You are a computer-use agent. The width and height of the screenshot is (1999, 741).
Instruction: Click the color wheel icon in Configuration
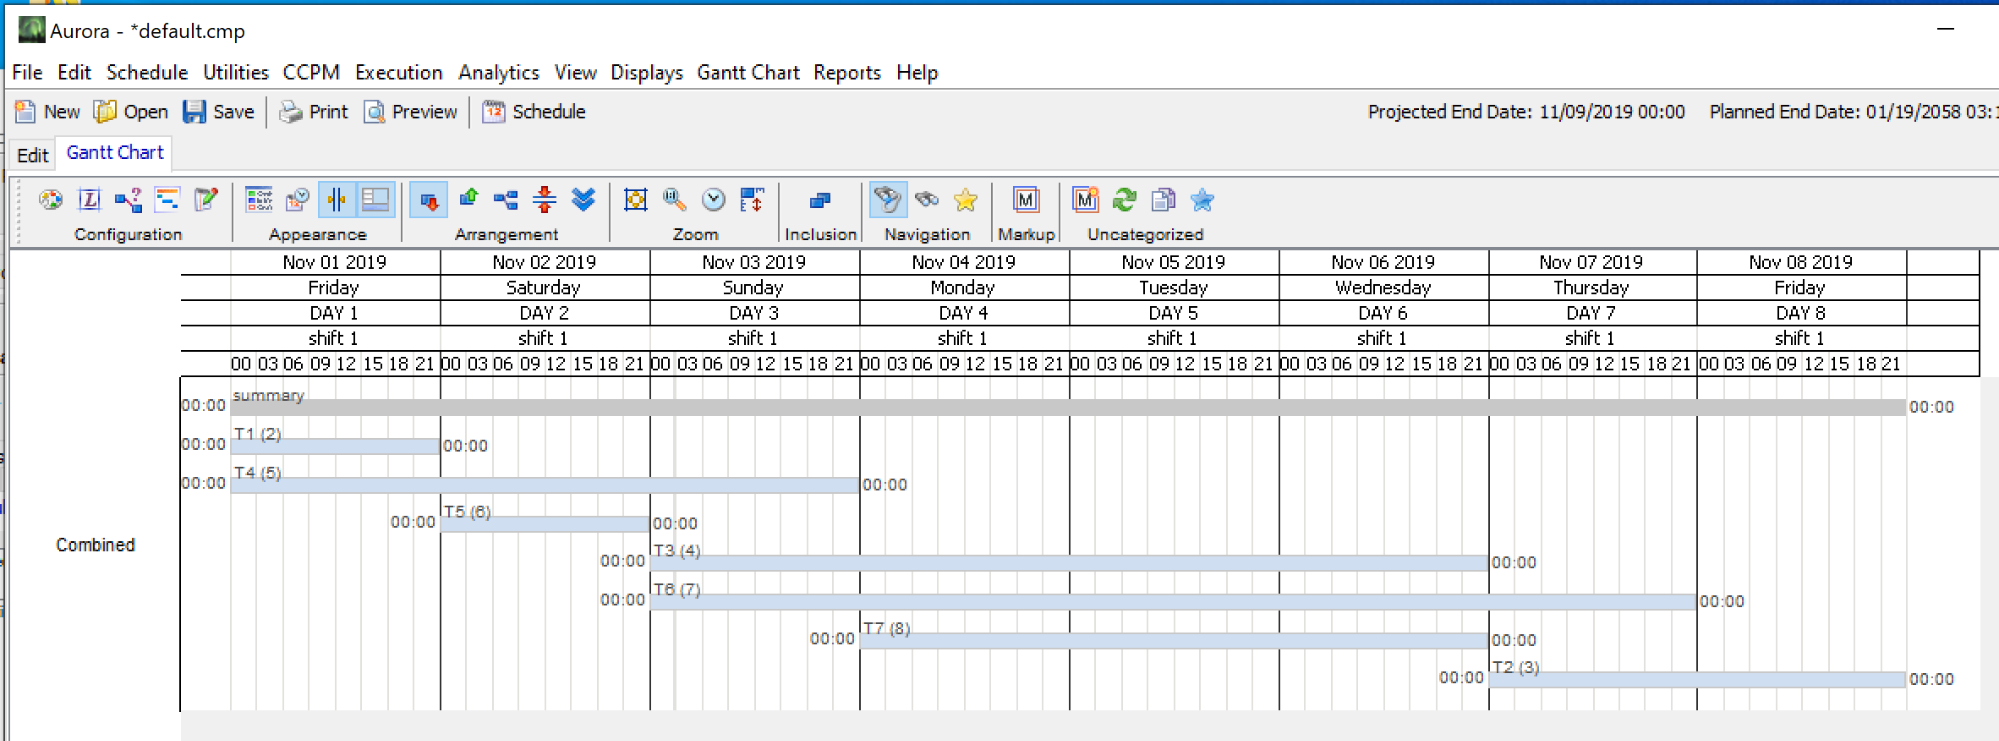pyautogui.click(x=50, y=200)
